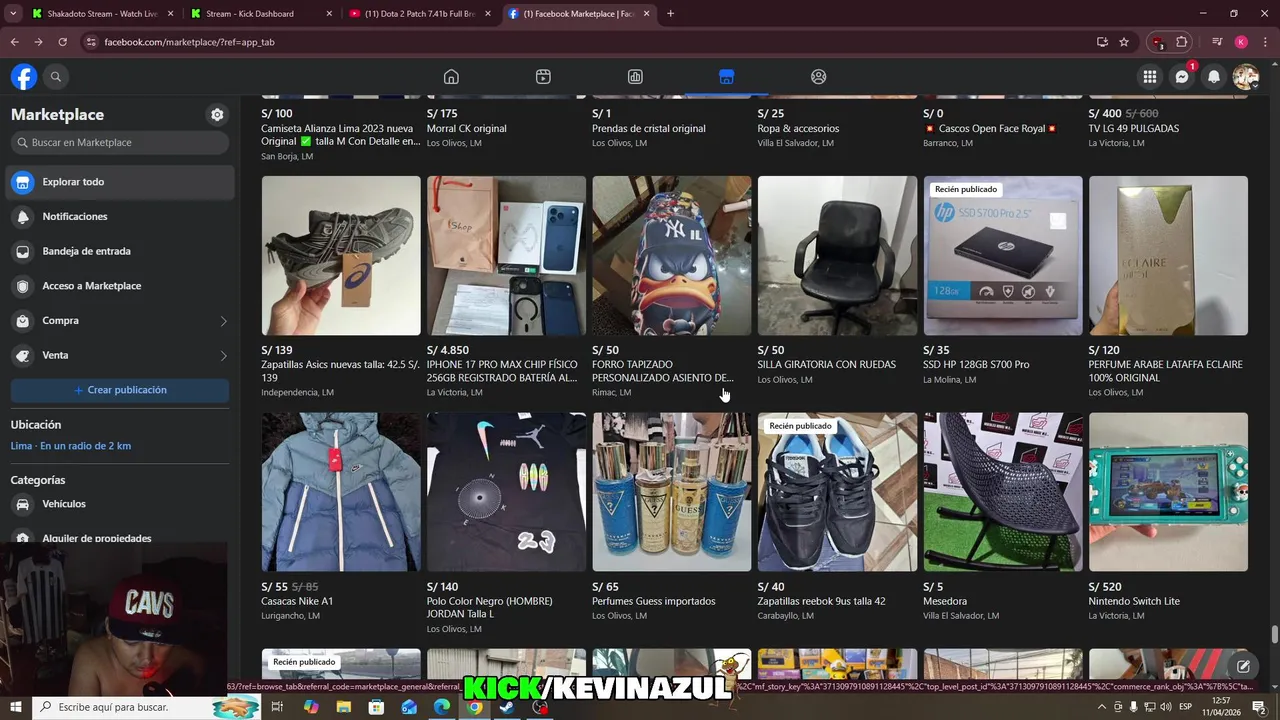Change location Lima radius link
Image resolution: width=1280 pixels, height=720 pixels.
[71, 446]
